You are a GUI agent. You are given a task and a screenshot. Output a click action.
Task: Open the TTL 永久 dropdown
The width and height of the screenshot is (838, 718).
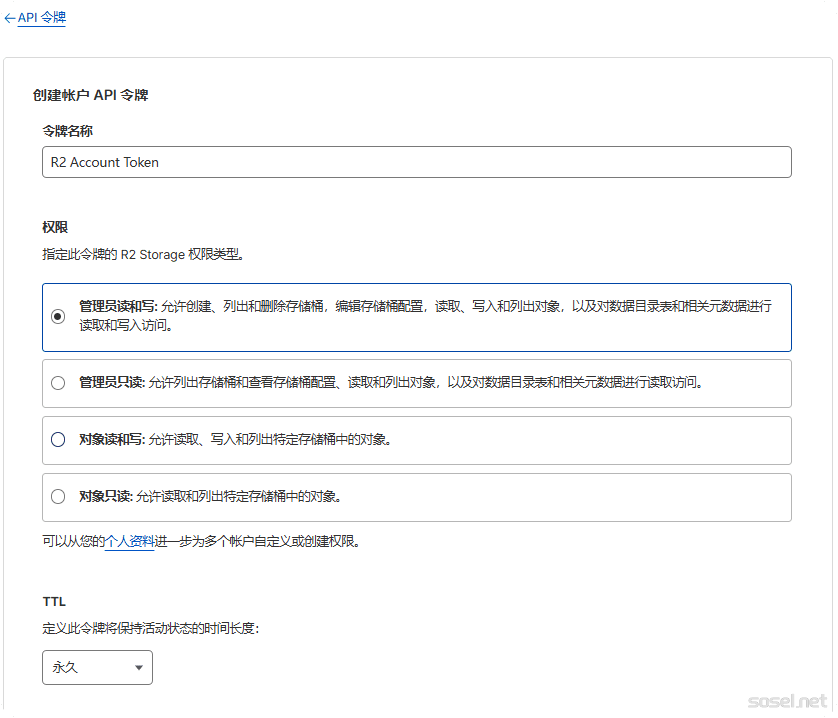point(97,667)
